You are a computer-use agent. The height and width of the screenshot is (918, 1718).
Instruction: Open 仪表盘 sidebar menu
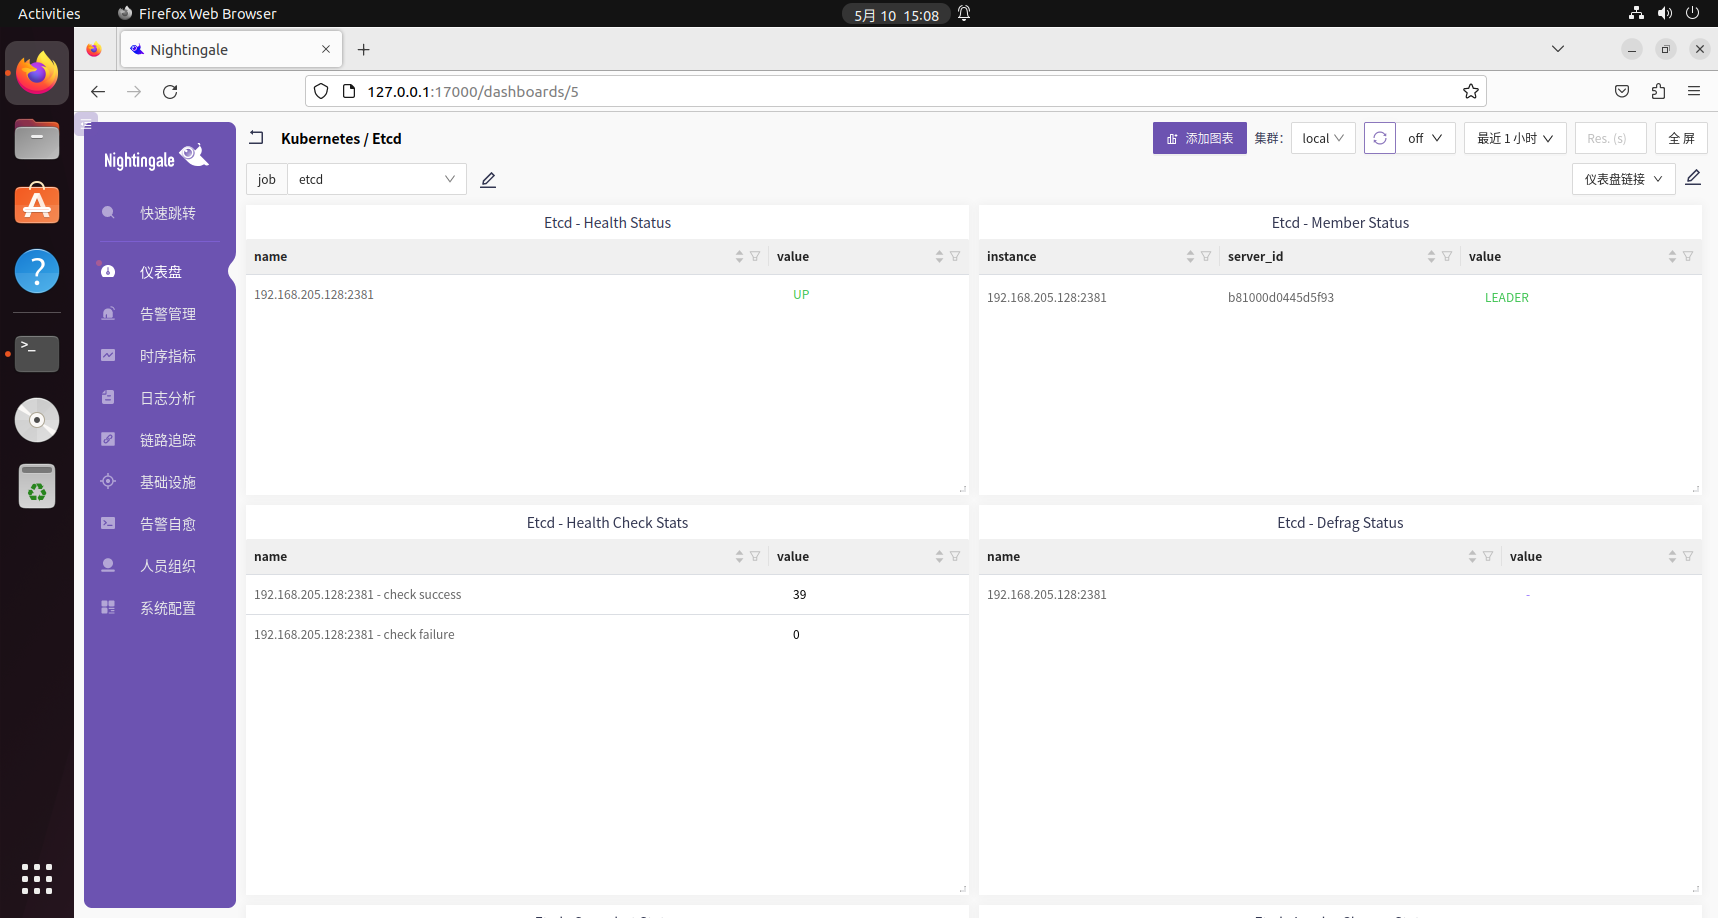coord(160,272)
